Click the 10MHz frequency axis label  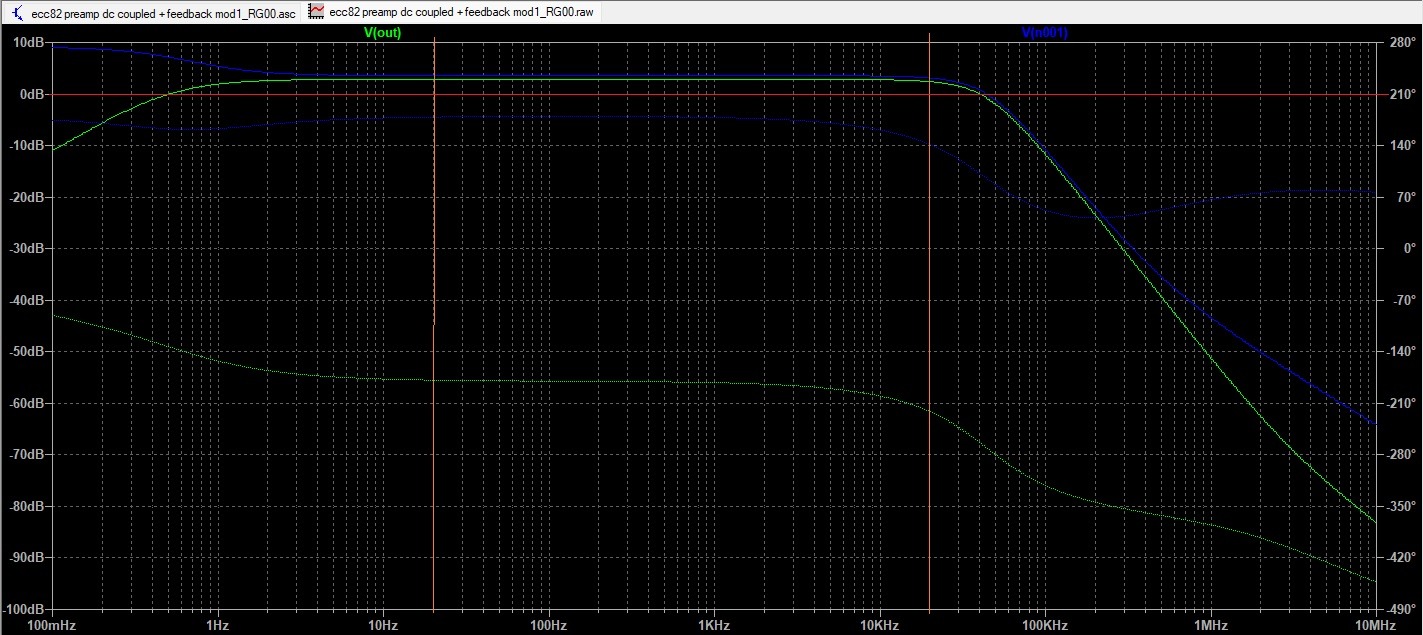click(x=1376, y=624)
